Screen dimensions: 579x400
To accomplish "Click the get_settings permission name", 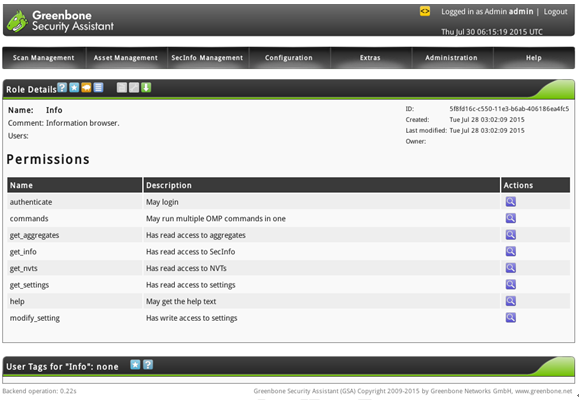I will point(29,285).
